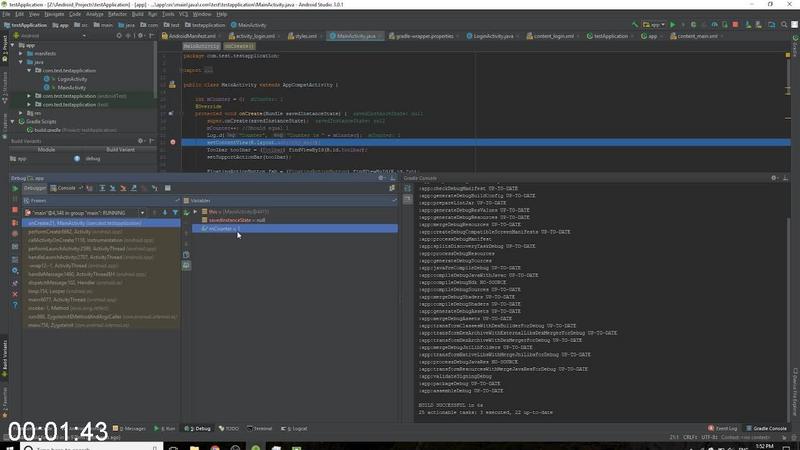Click the Make Project hammer icon

(x=635, y=24)
